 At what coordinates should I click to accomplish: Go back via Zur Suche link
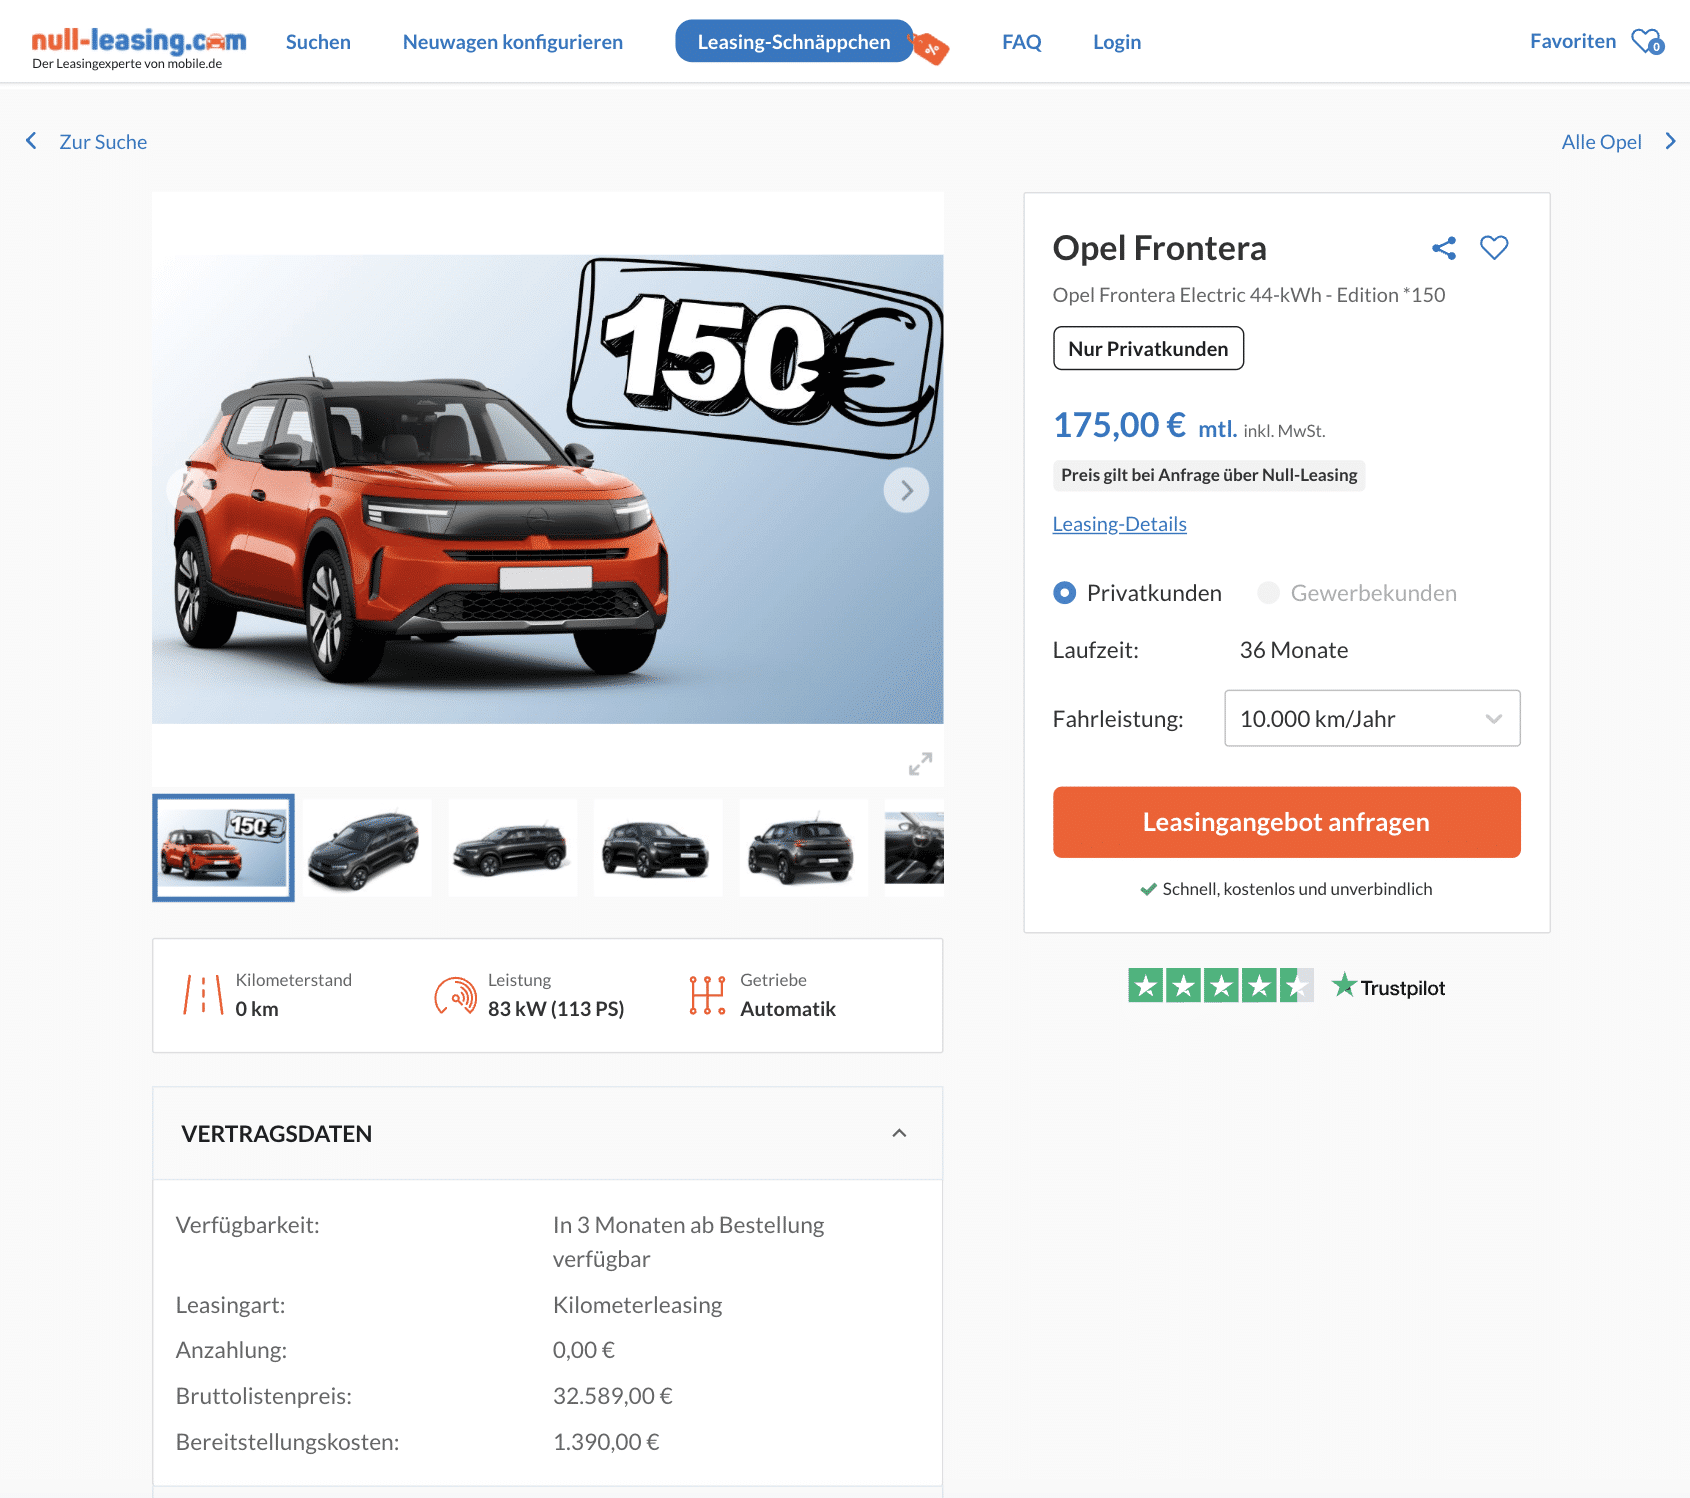[103, 142]
